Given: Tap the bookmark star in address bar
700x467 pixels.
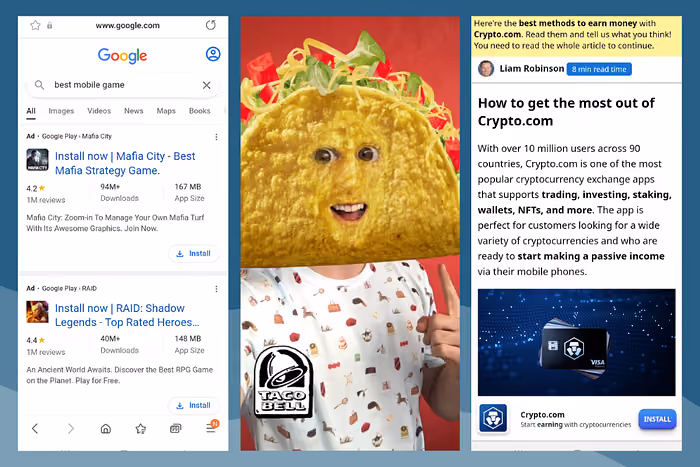Looking at the screenshot, I should pyautogui.click(x=35, y=25).
